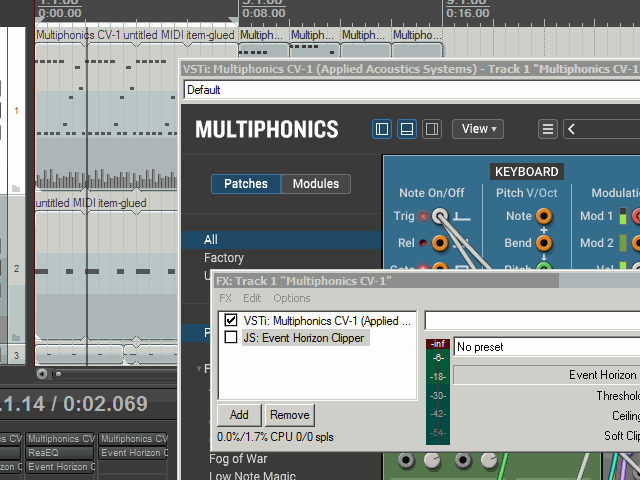The image size is (640, 480).
Task: Select the All patch category
Action: point(282,240)
